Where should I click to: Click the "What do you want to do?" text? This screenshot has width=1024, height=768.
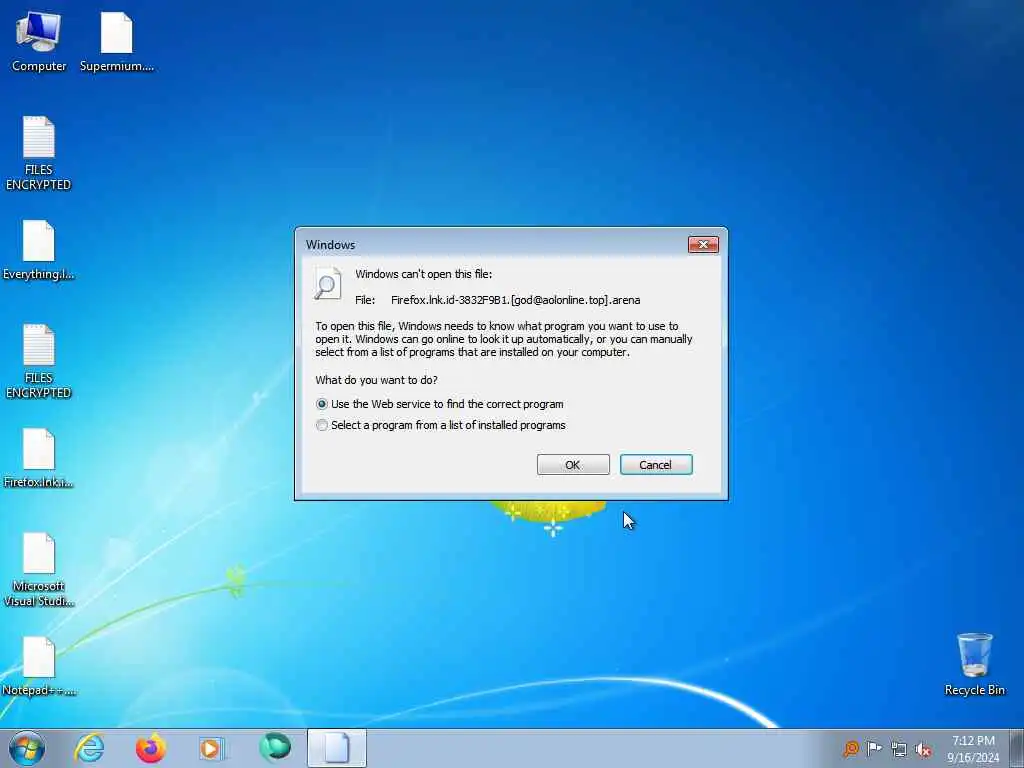(x=376, y=380)
